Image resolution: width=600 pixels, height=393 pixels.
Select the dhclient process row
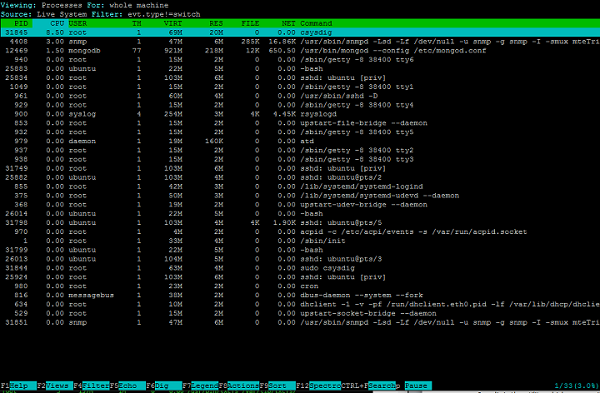point(300,304)
